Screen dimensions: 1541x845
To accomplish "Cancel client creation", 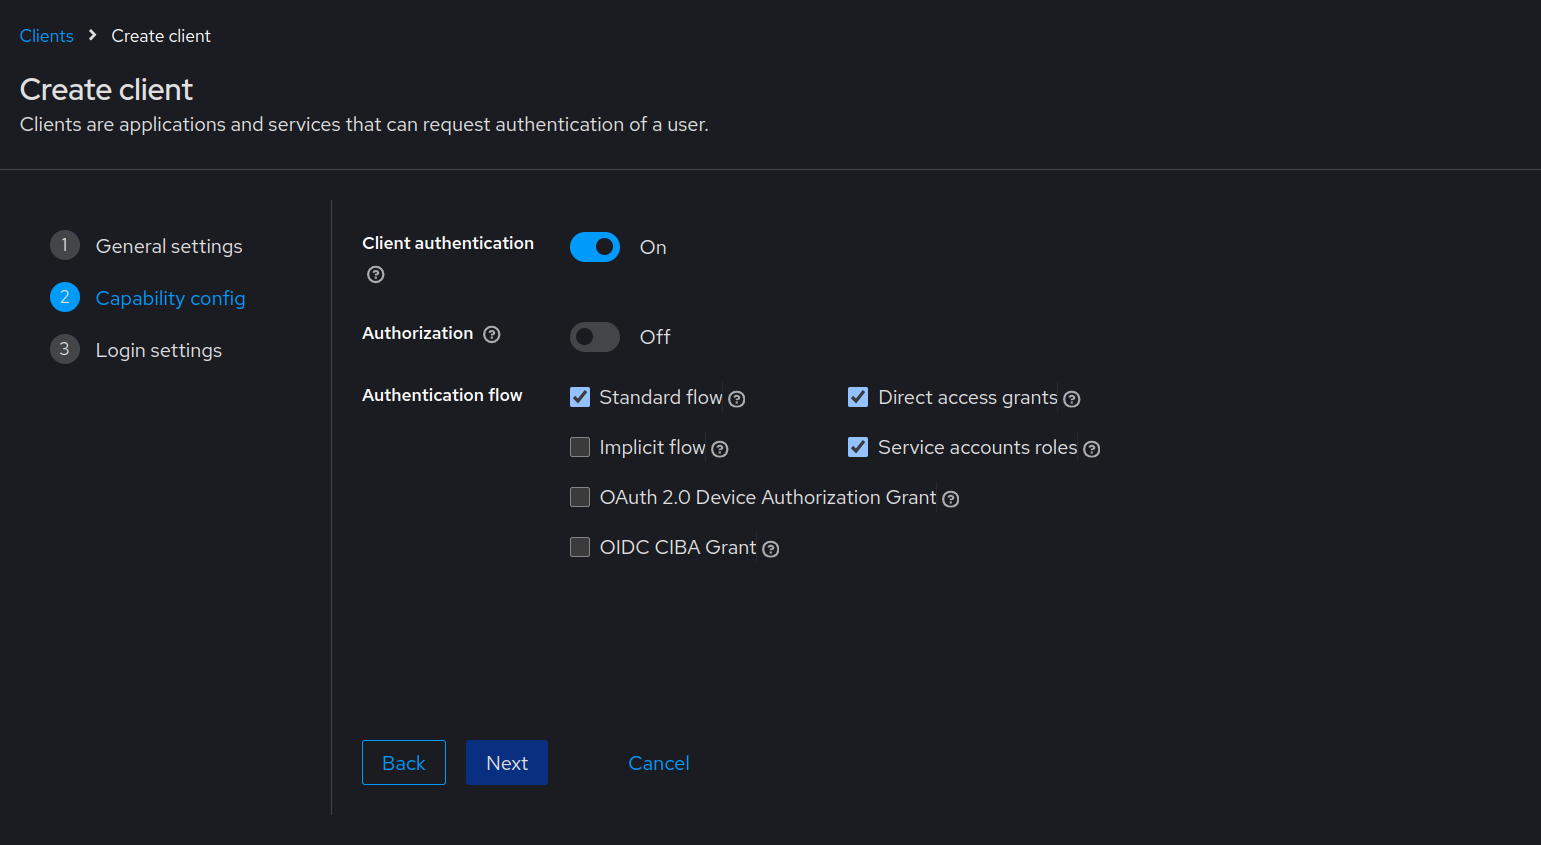I will tap(659, 763).
